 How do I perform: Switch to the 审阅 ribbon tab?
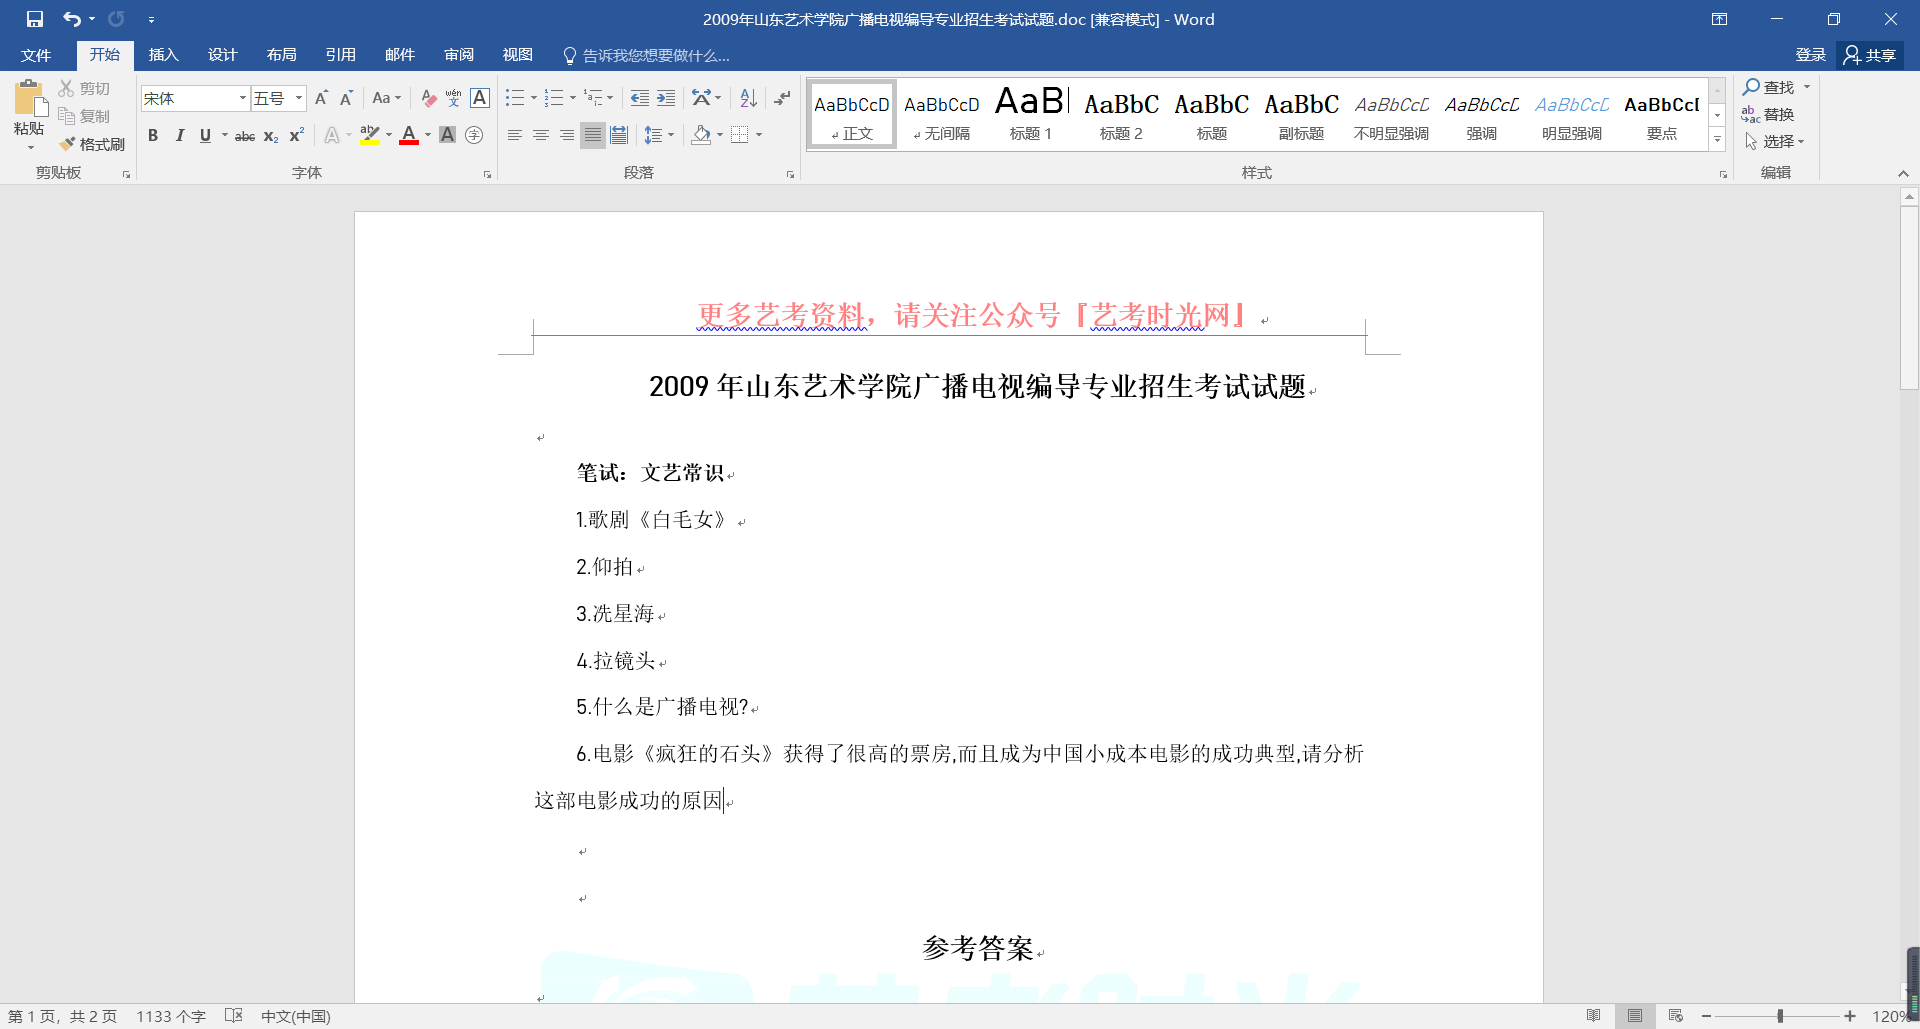[459, 55]
